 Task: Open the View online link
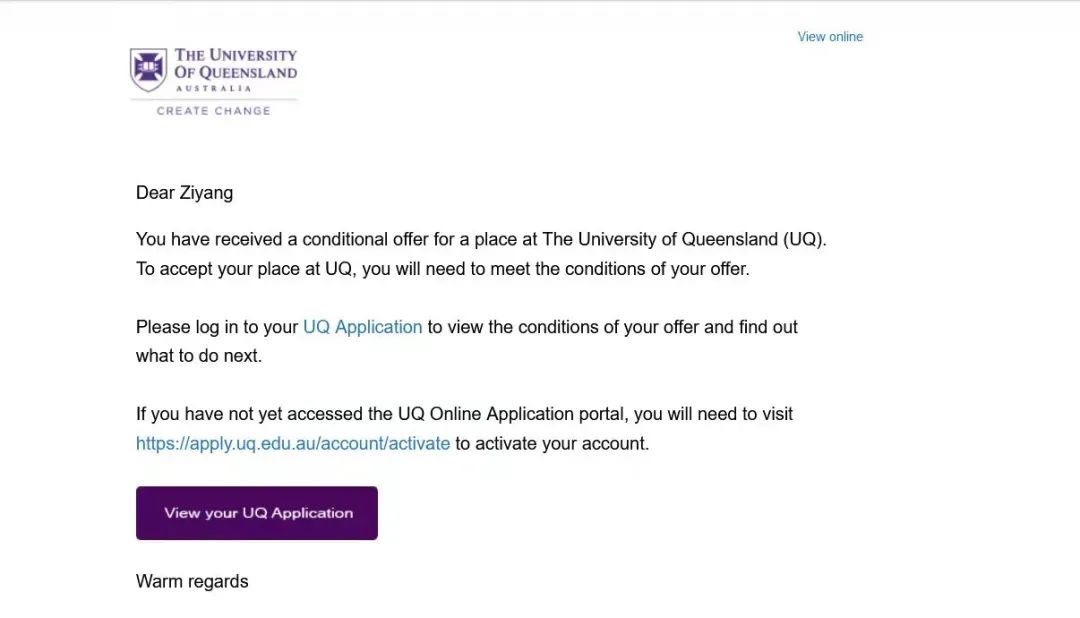(x=830, y=37)
